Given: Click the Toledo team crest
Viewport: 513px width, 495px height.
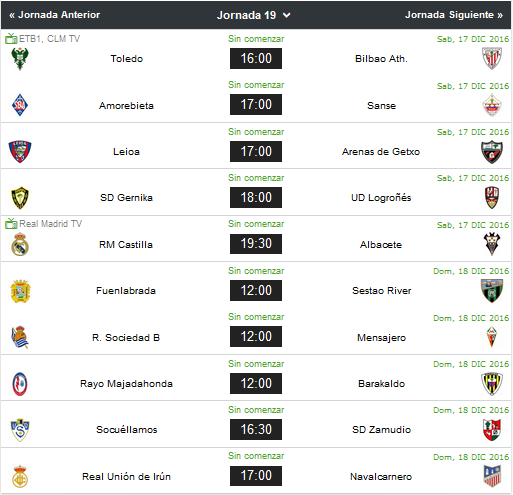Looking at the screenshot, I should pyautogui.click(x=20, y=59).
